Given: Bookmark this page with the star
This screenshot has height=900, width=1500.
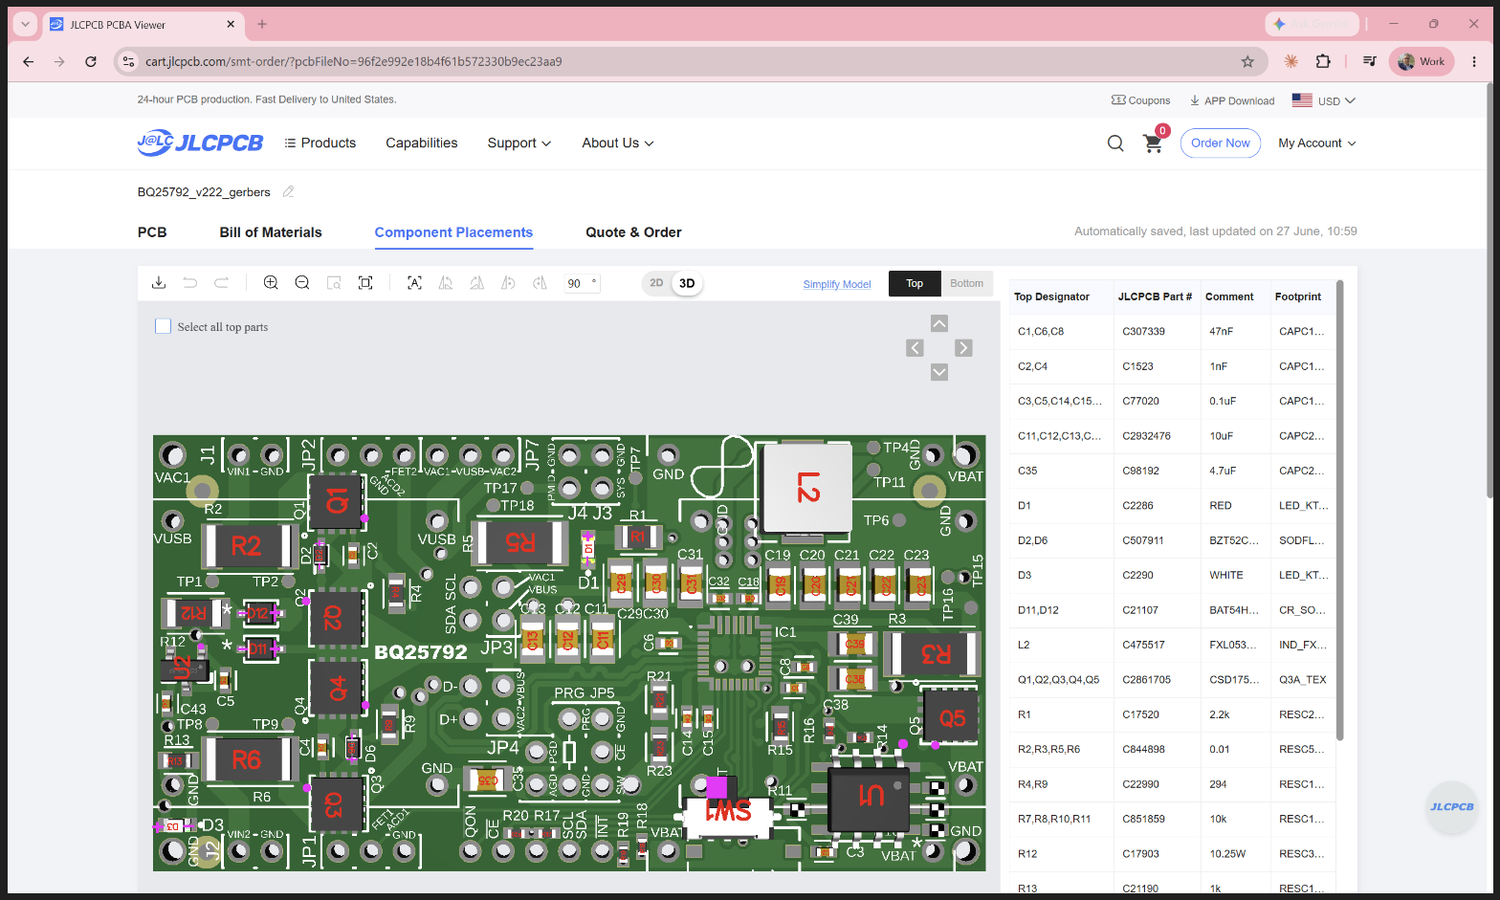Looking at the screenshot, I should [x=1248, y=61].
